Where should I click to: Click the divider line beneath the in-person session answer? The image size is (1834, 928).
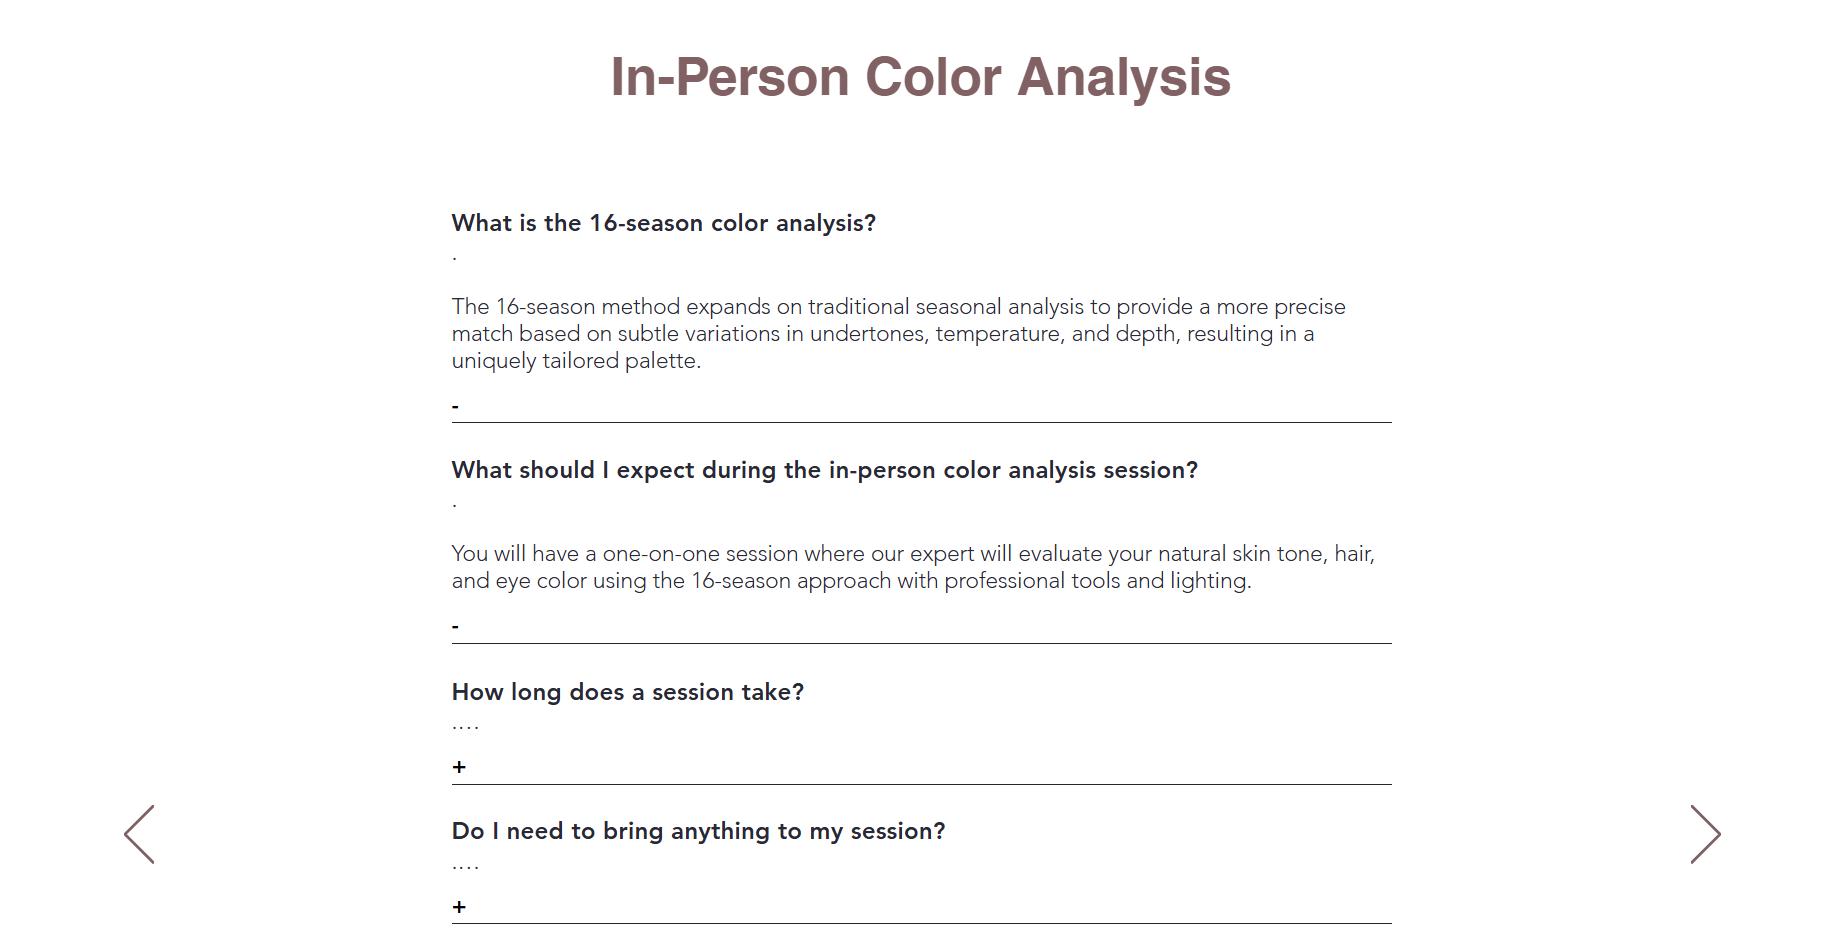tap(920, 643)
